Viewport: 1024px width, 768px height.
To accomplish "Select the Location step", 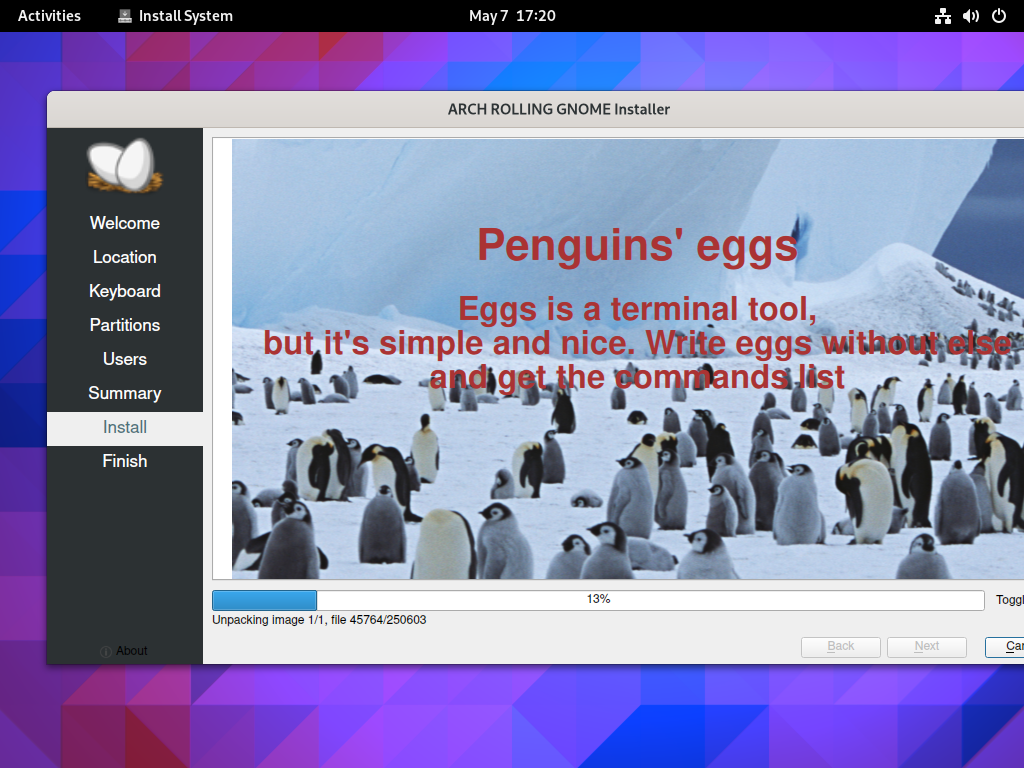I will pyautogui.click(x=124, y=257).
